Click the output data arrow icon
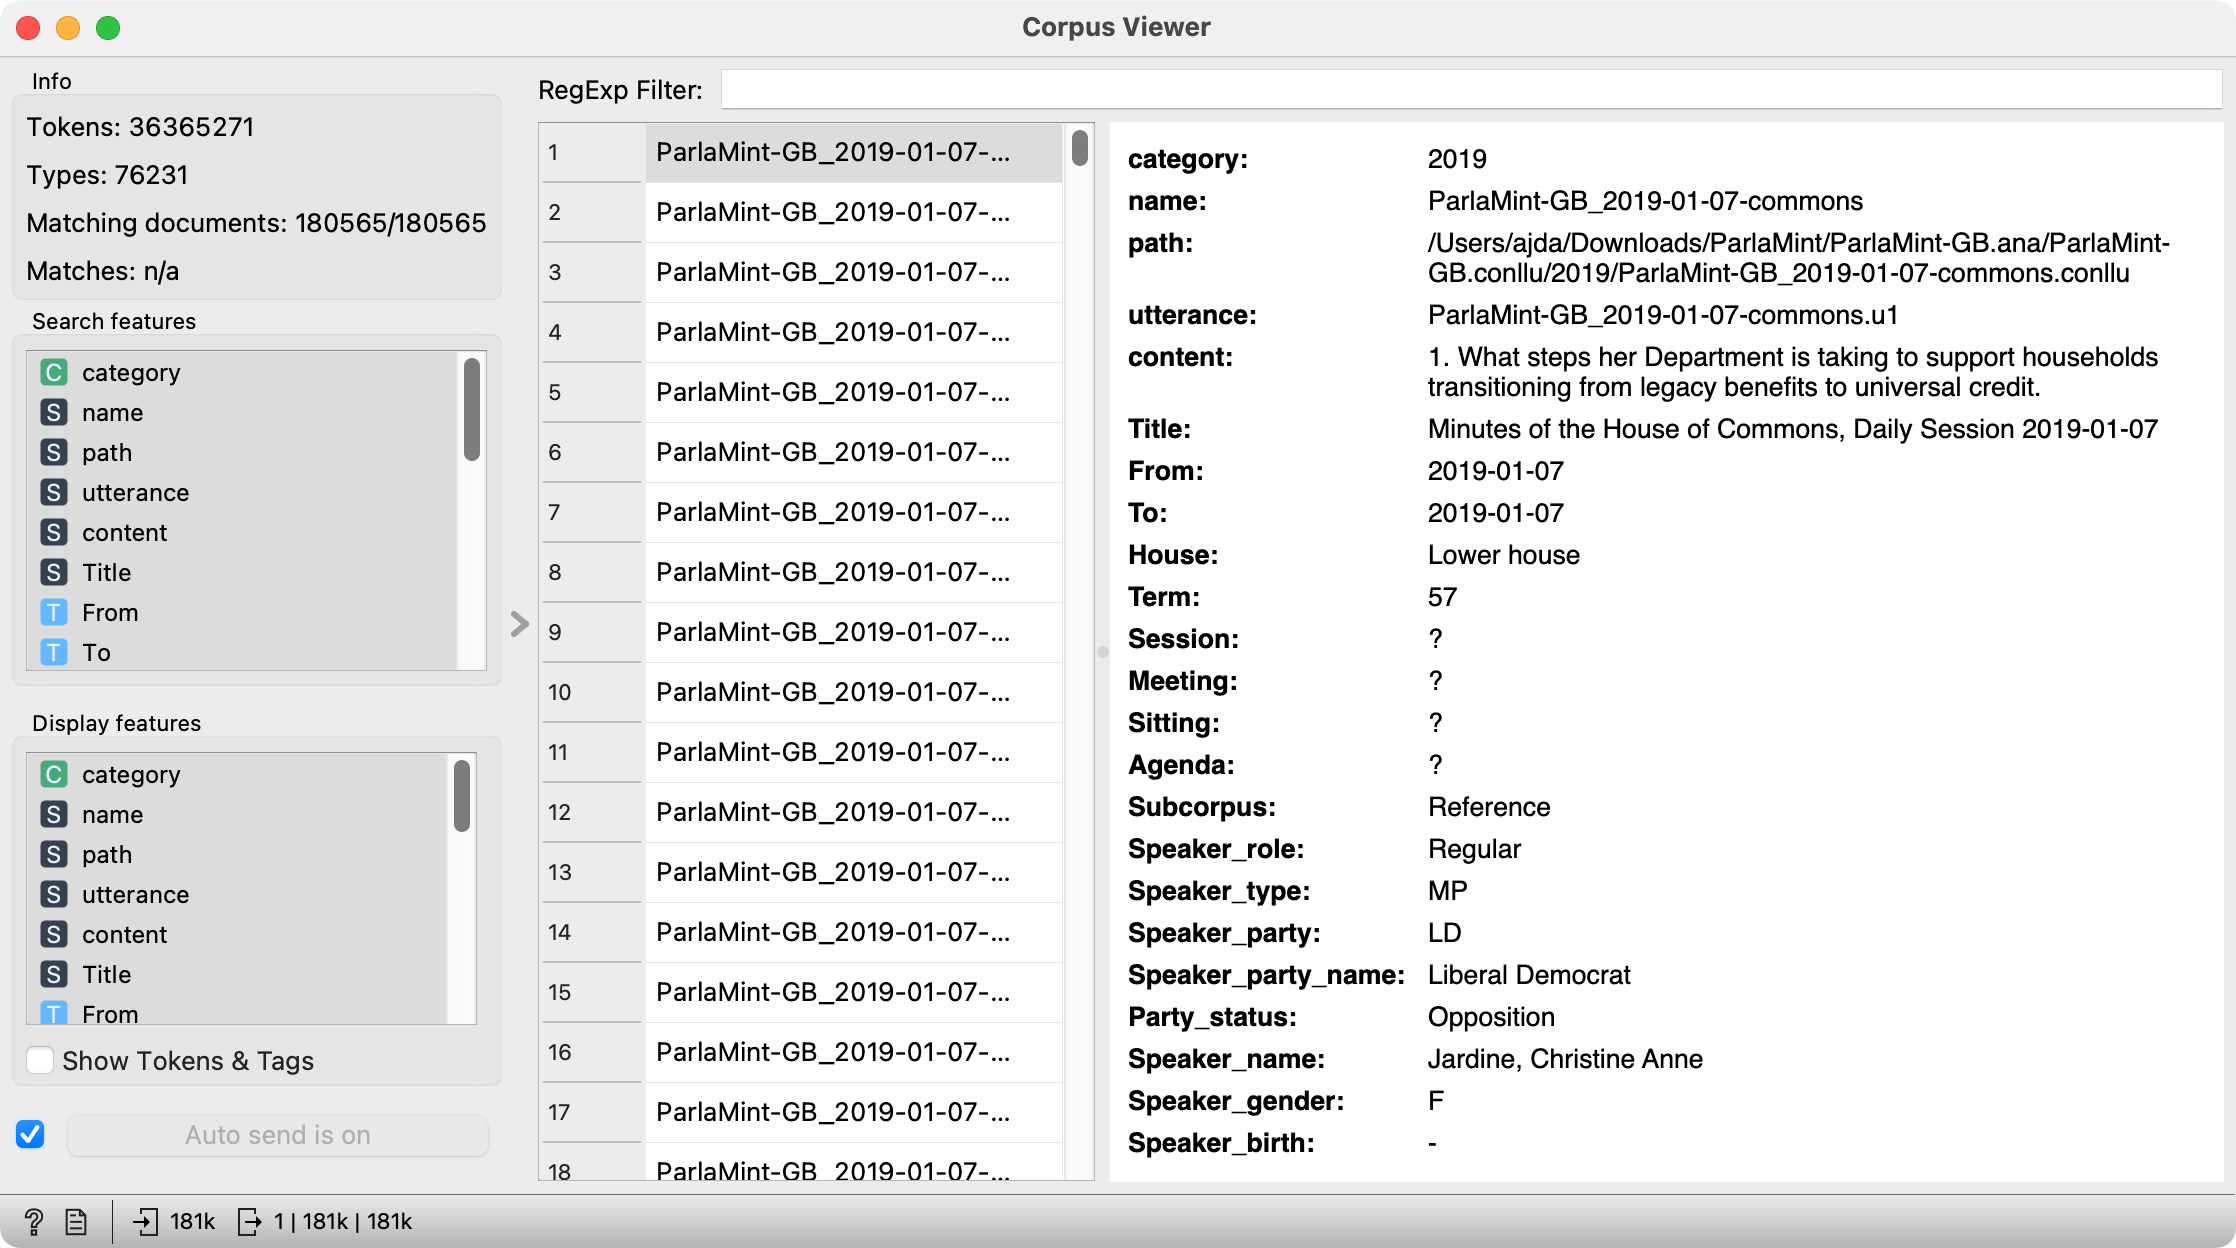2236x1248 pixels. 249,1221
